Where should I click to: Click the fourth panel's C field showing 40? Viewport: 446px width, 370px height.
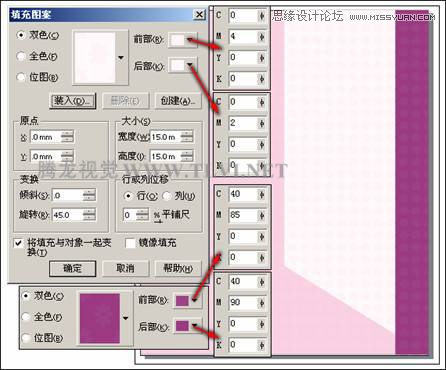243,281
